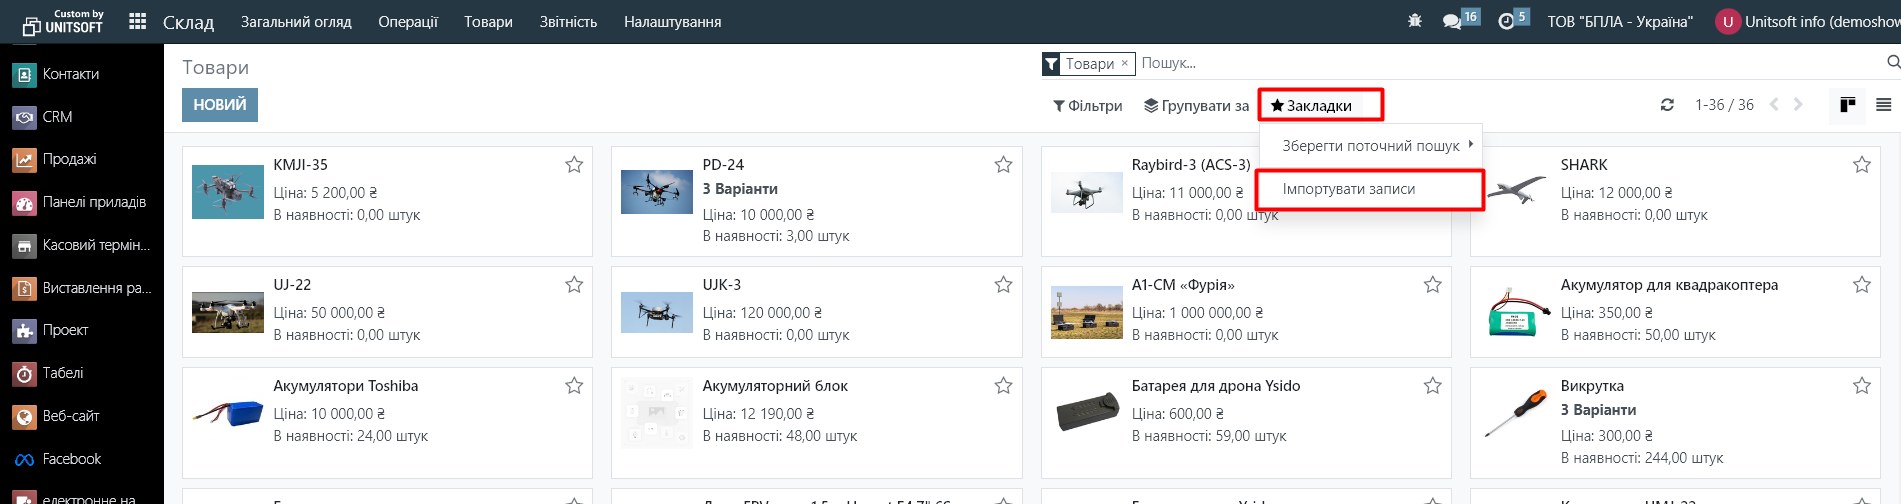Expand Зберегти поточний пошук submenu
Image resolution: width=1901 pixels, height=504 pixels.
point(1371,146)
